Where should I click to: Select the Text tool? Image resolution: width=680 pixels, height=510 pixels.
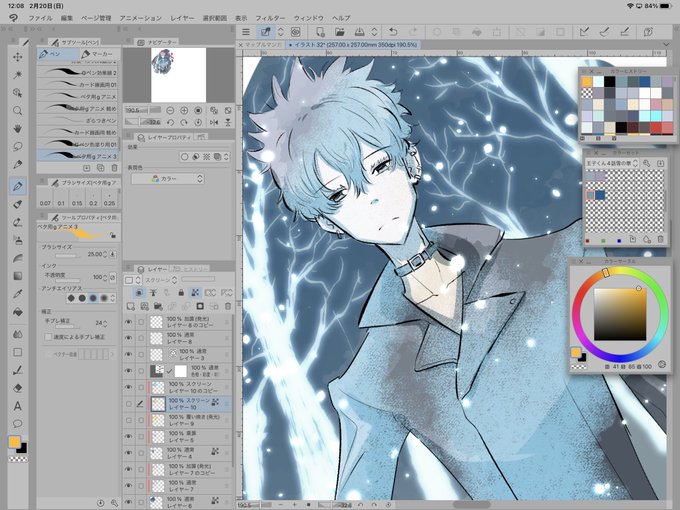click(18, 406)
